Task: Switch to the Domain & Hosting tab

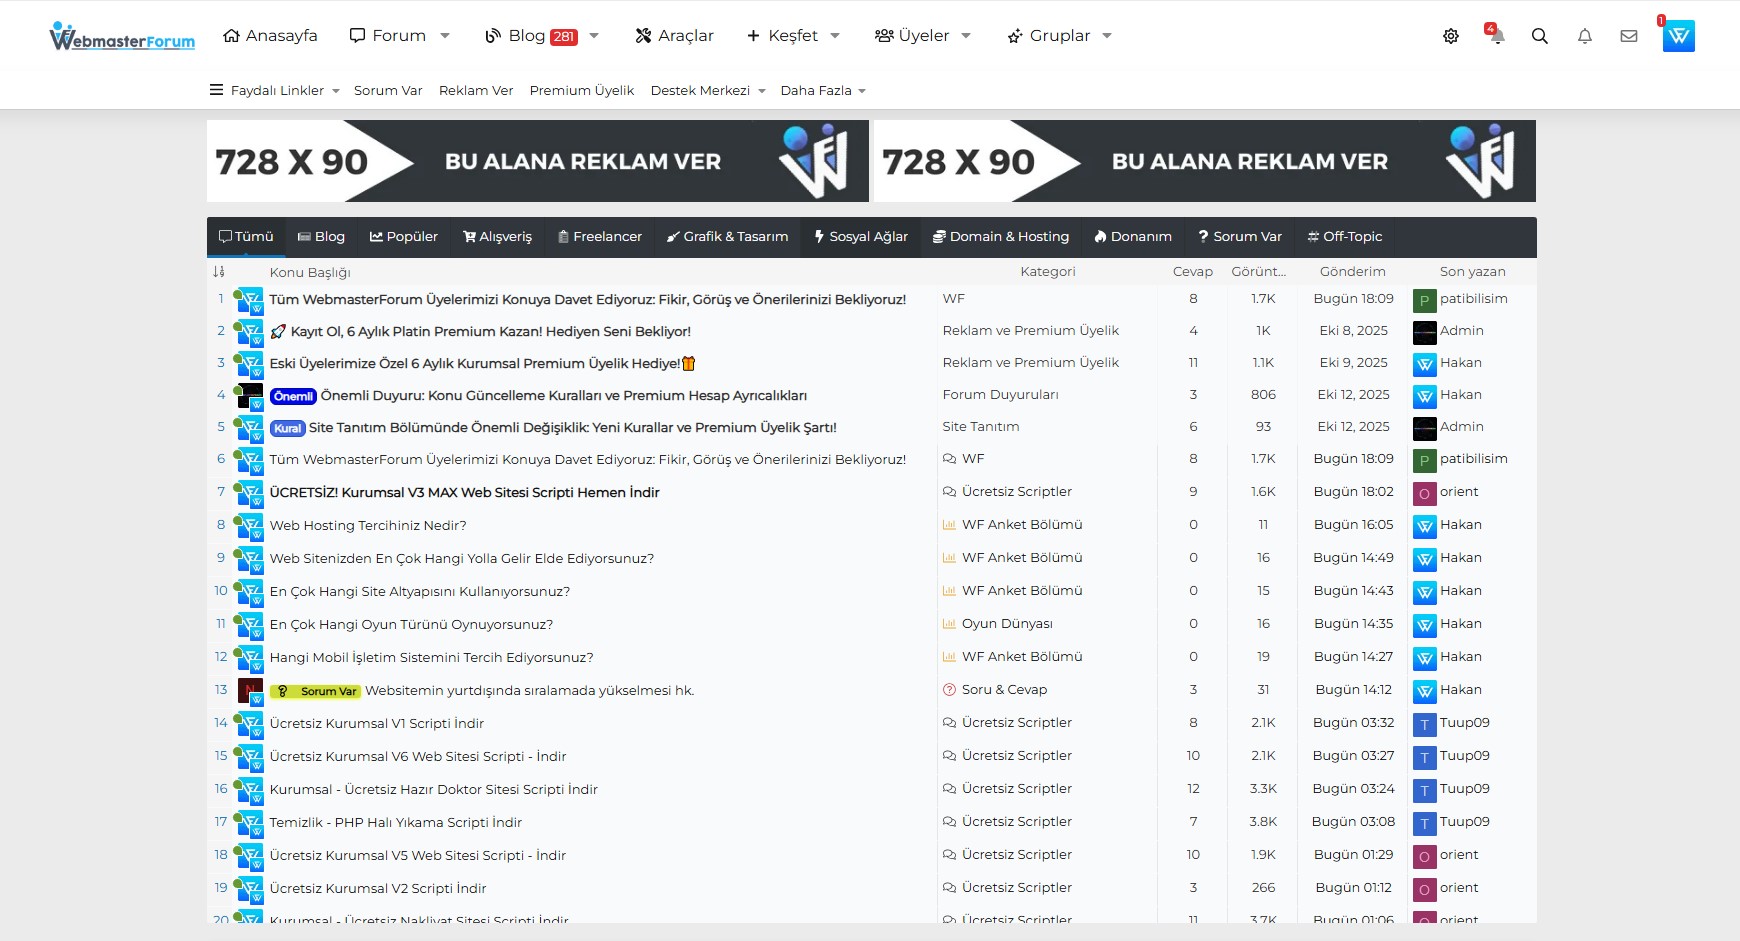Action: coord(1001,237)
